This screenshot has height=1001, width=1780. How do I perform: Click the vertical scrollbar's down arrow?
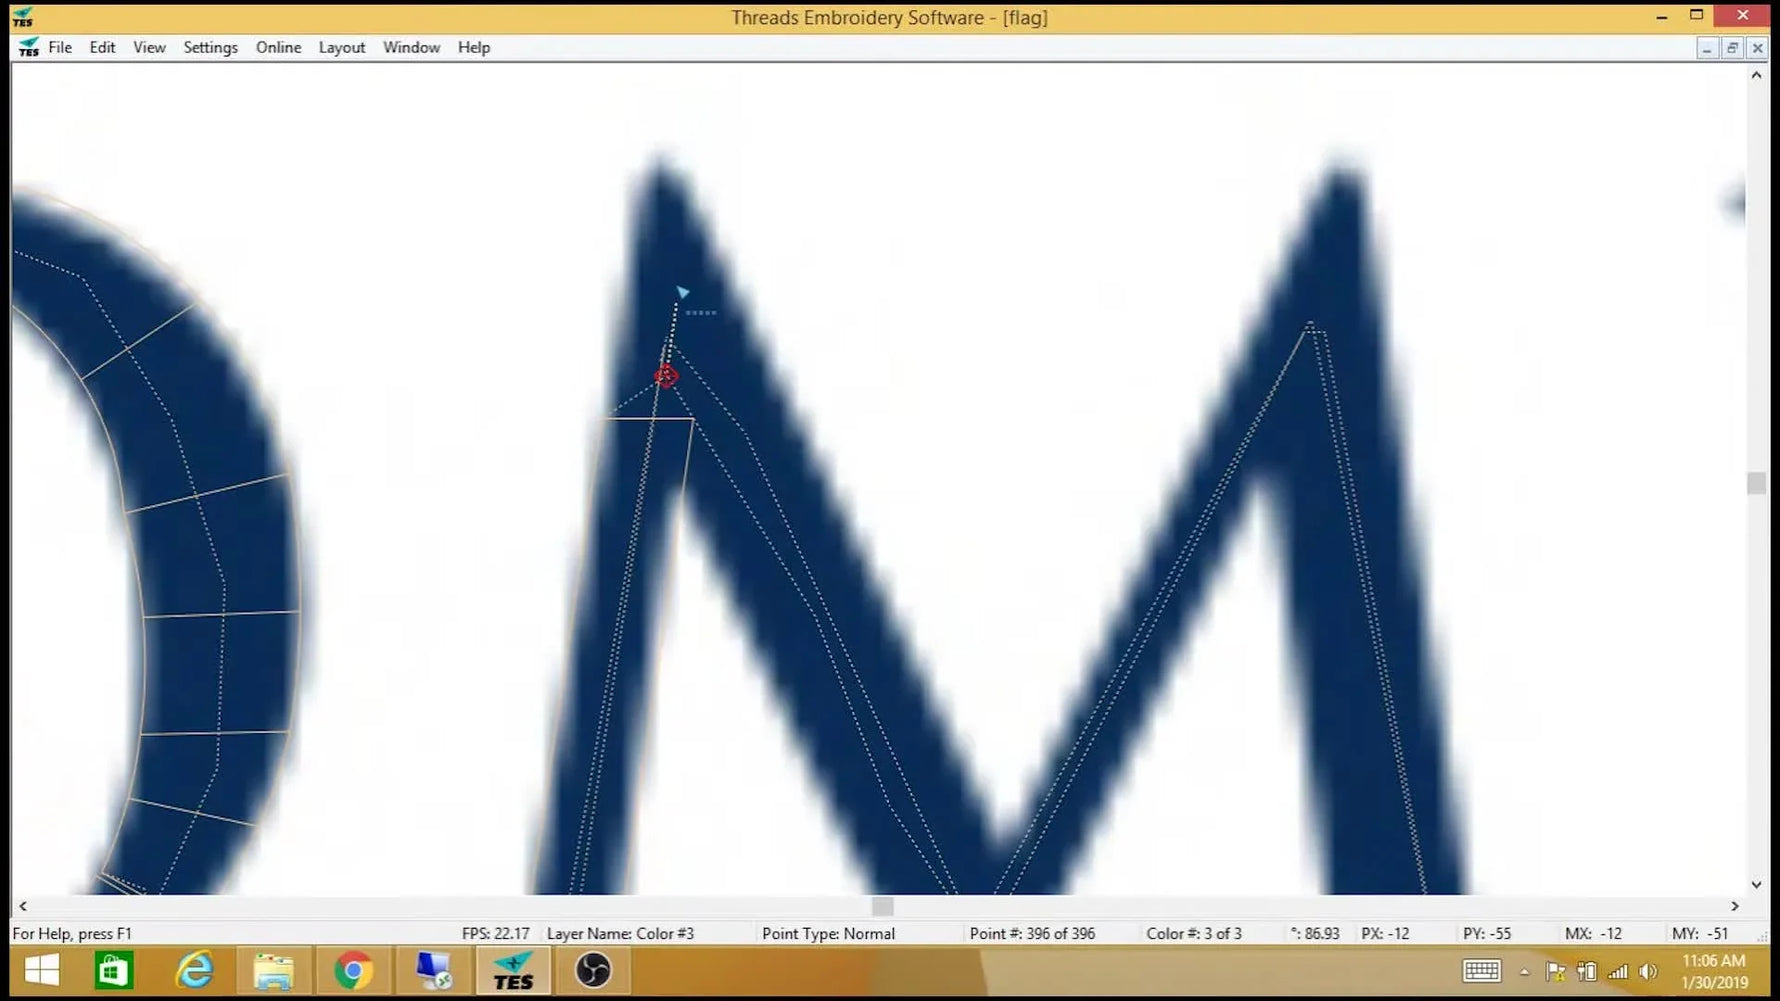click(1757, 884)
